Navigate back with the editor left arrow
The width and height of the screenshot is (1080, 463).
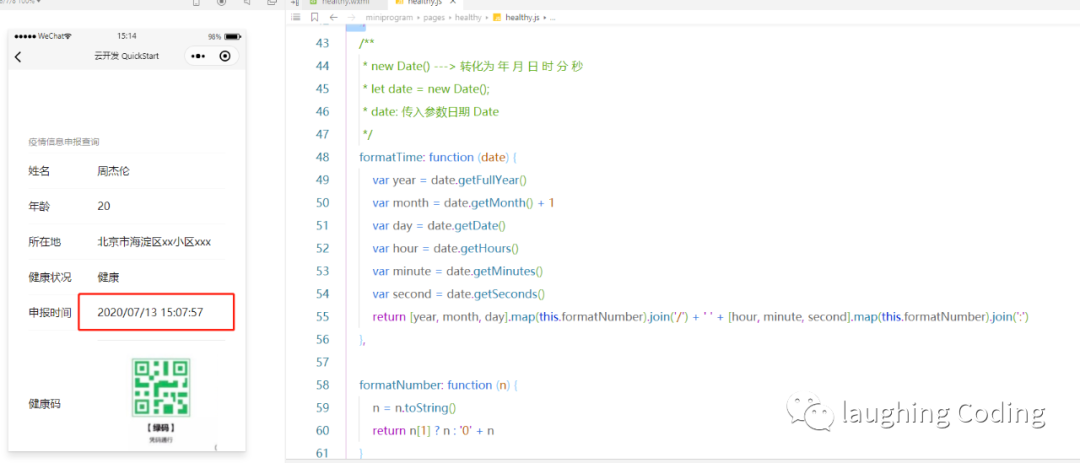coord(332,18)
